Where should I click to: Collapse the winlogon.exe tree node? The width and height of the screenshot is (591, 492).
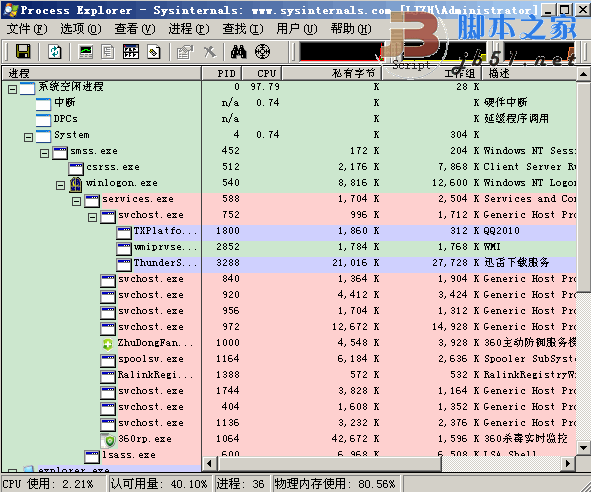[60, 185]
